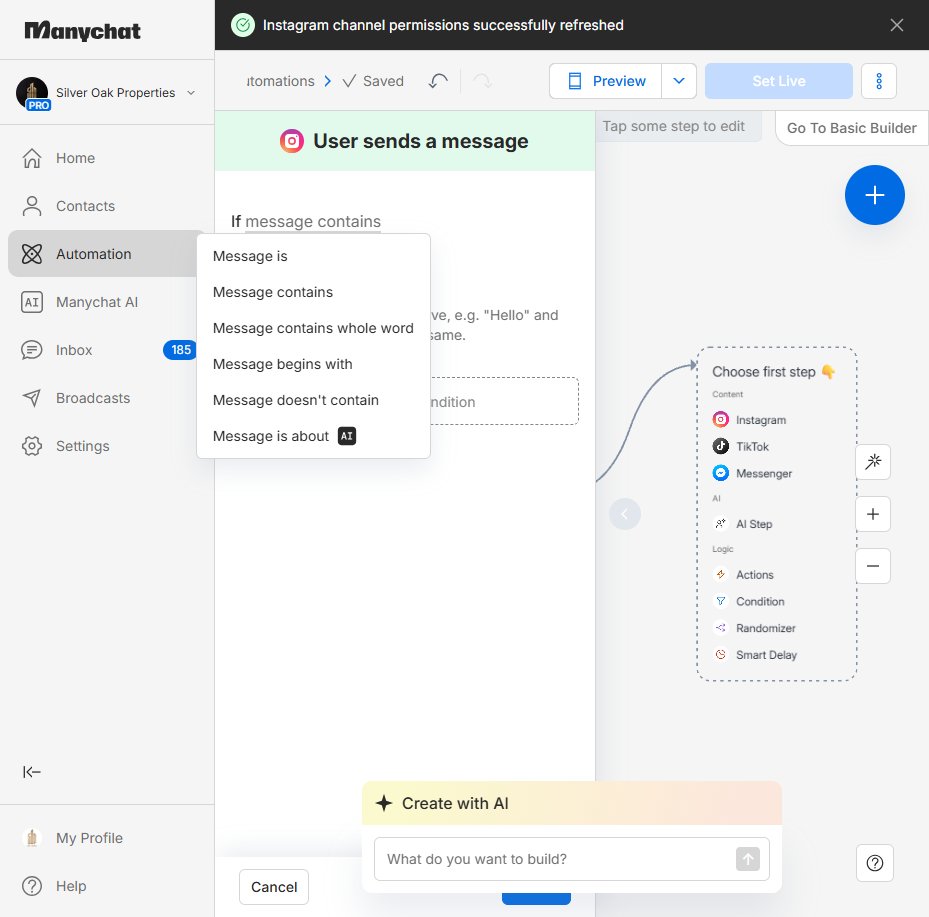Screen dimensions: 929x917
Task: Click the green checkmark success icon
Action: (242, 25)
